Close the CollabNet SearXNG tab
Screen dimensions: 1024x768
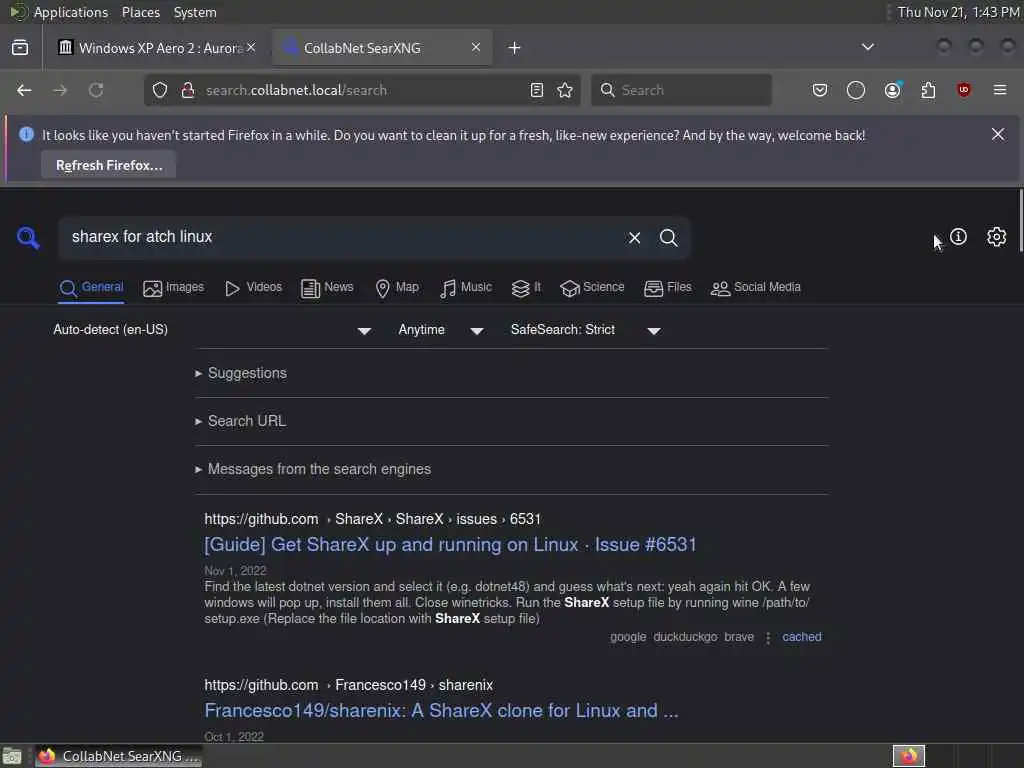click(x=475, y=47)
